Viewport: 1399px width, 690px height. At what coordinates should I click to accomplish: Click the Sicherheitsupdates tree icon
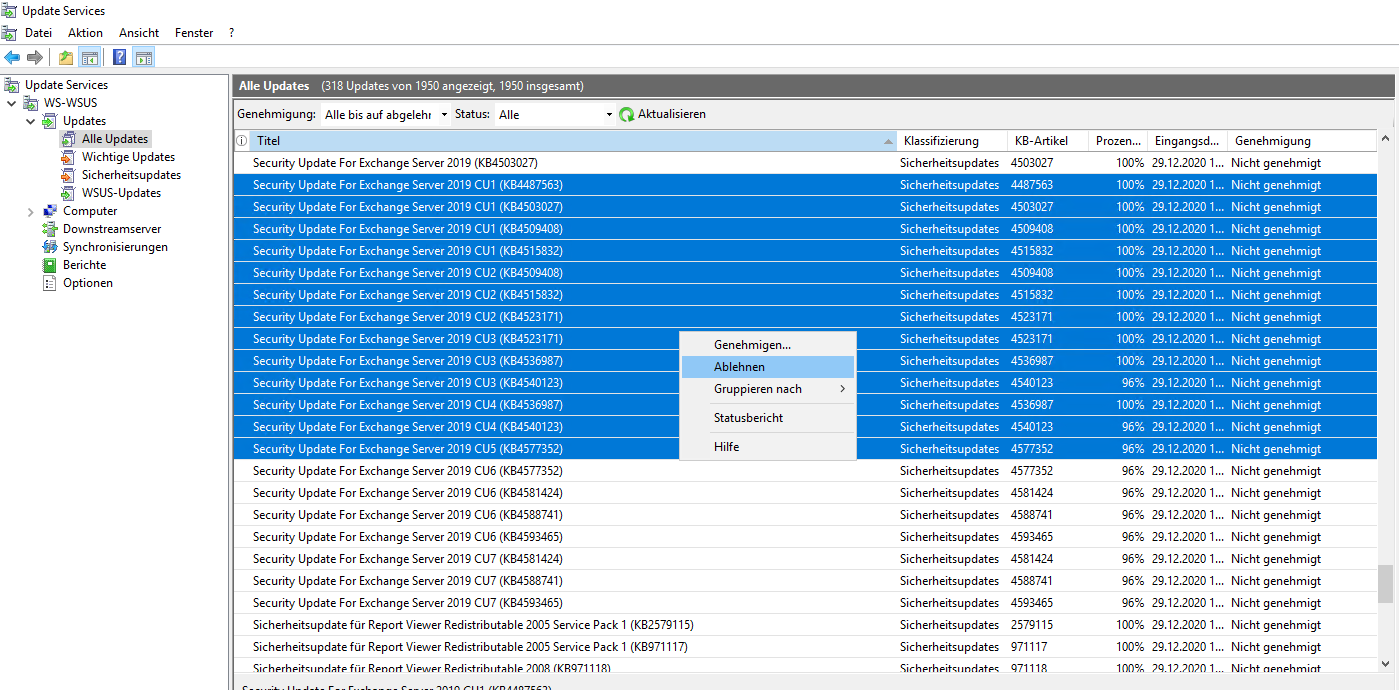pos(69,175)
